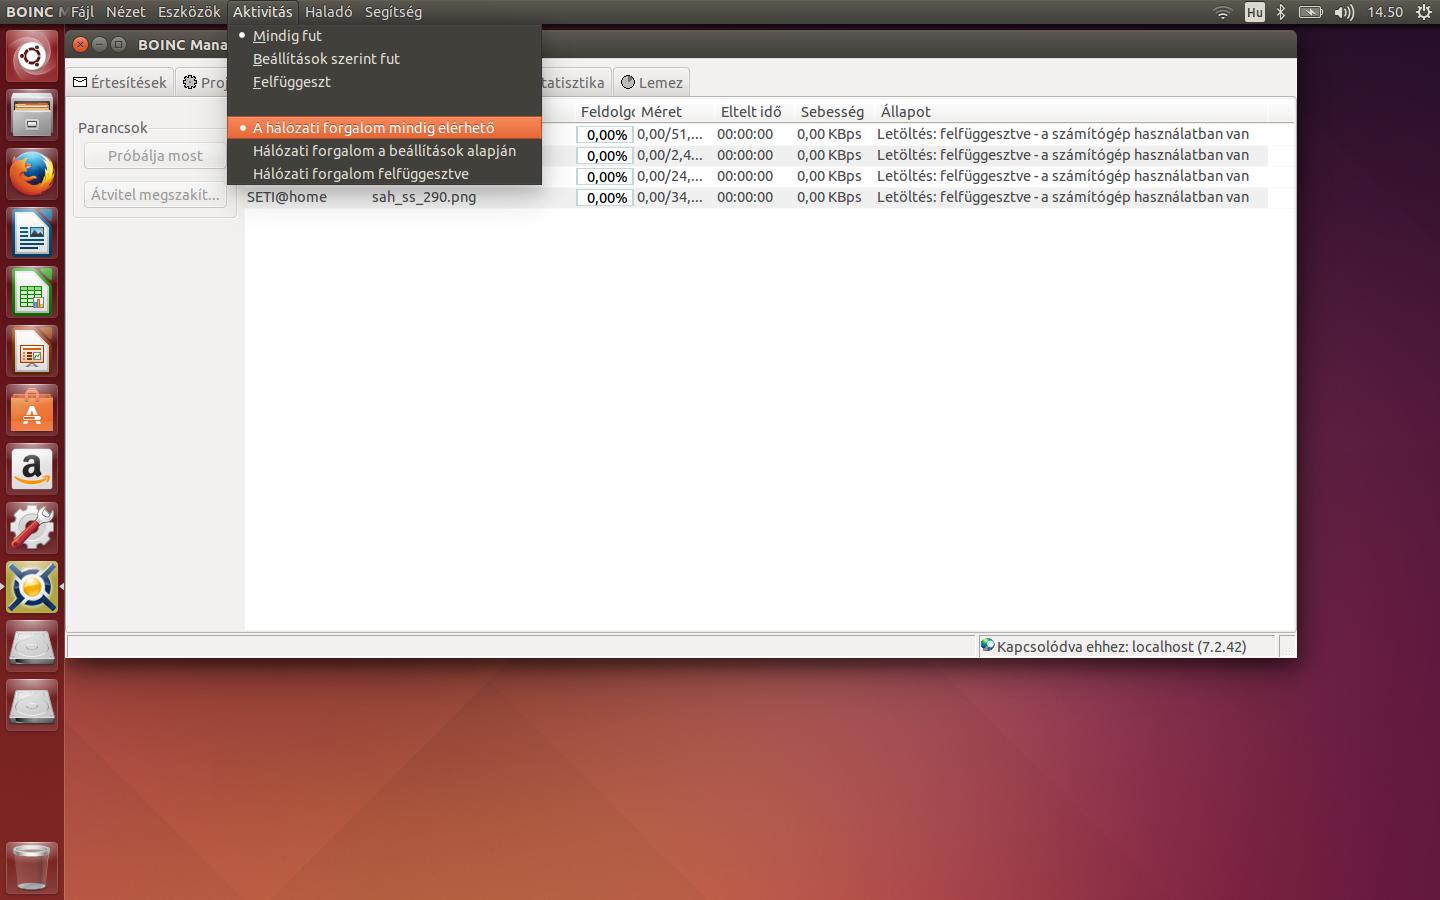Click the 0,00% progress bar of sah_ss_290.png

[x=605, y=198]
